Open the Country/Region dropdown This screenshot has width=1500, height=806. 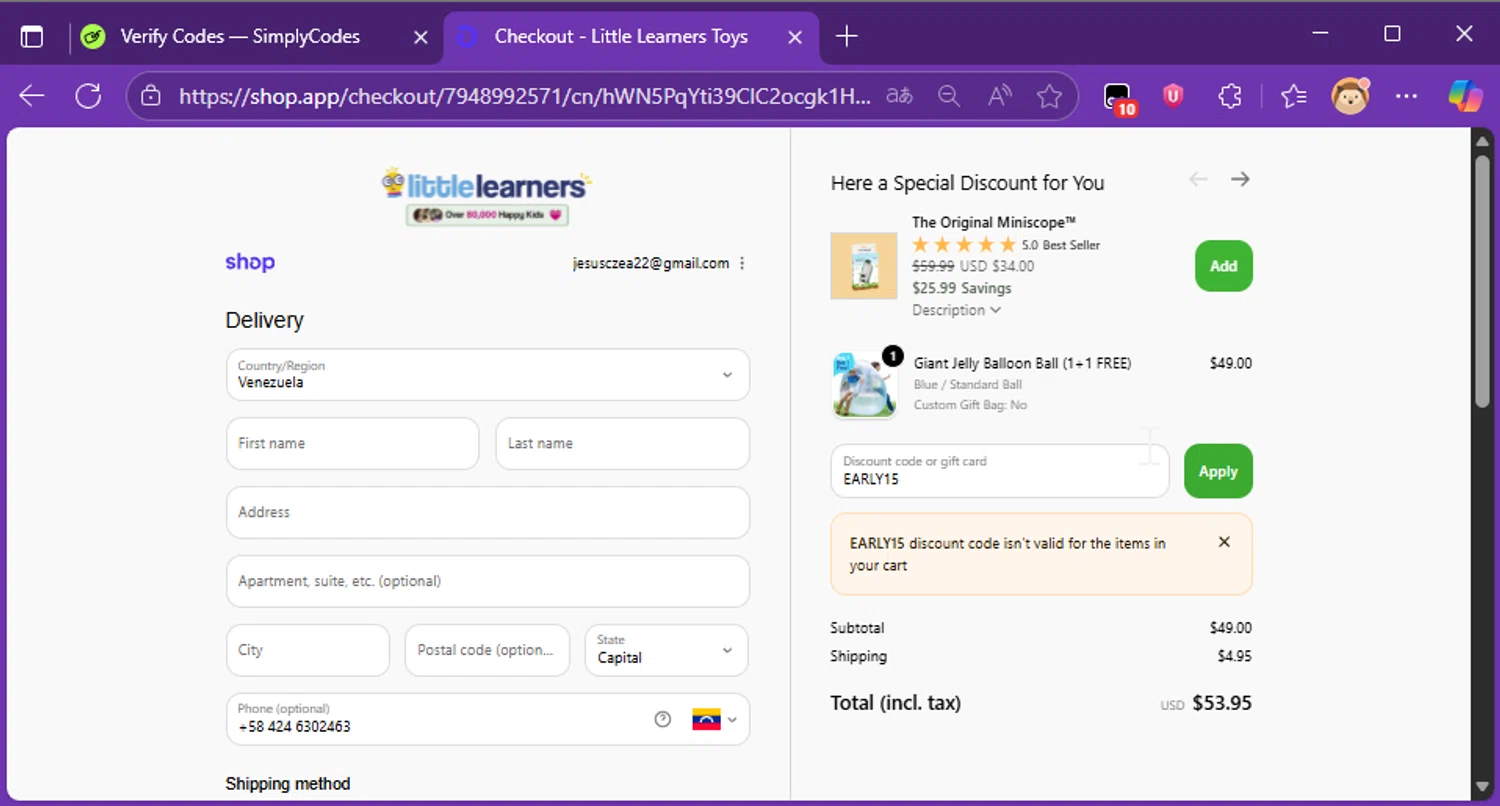pyautogui.click(x=488, y=374)
